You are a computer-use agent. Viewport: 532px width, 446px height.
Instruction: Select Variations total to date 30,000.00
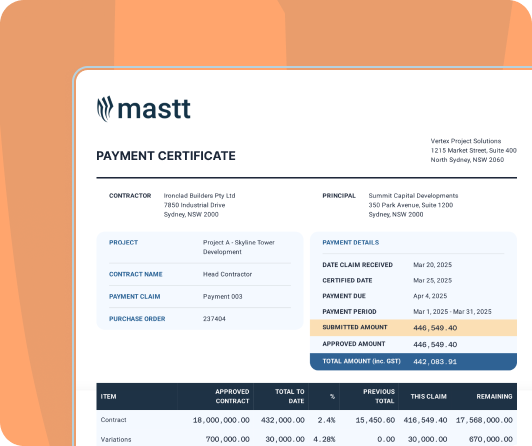click(285, 439)
